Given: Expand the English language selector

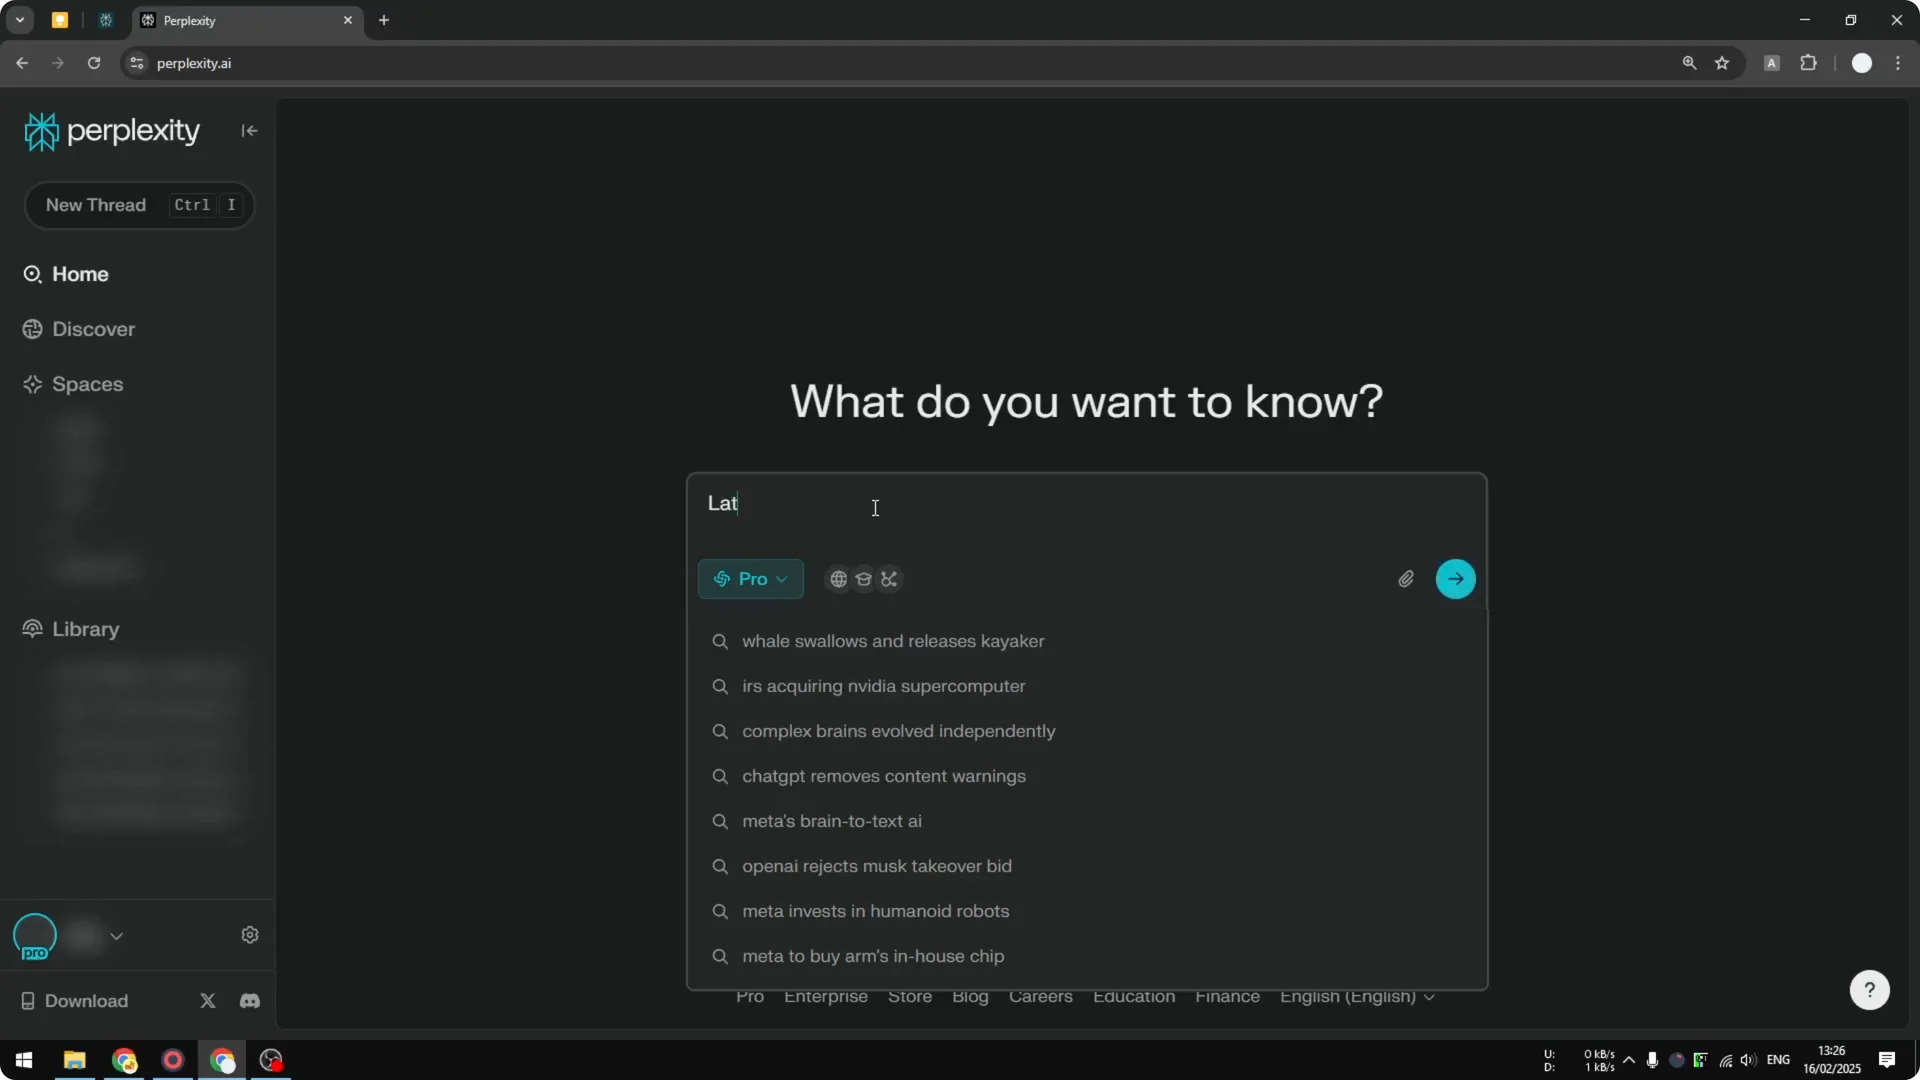Looking at the screenshot, I should tap(1357, 996).
